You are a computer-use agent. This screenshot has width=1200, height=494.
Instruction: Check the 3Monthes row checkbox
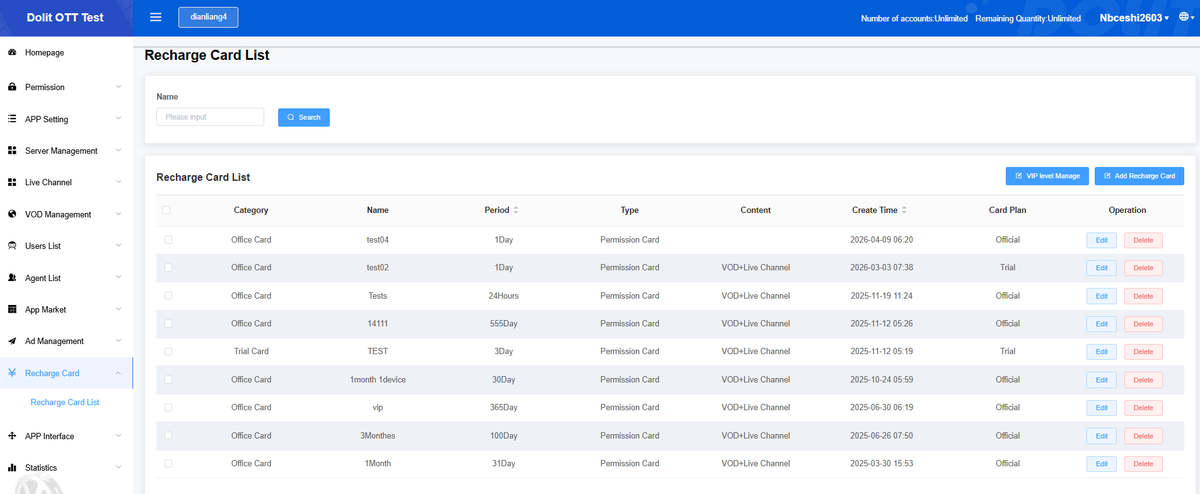(167, 435)
